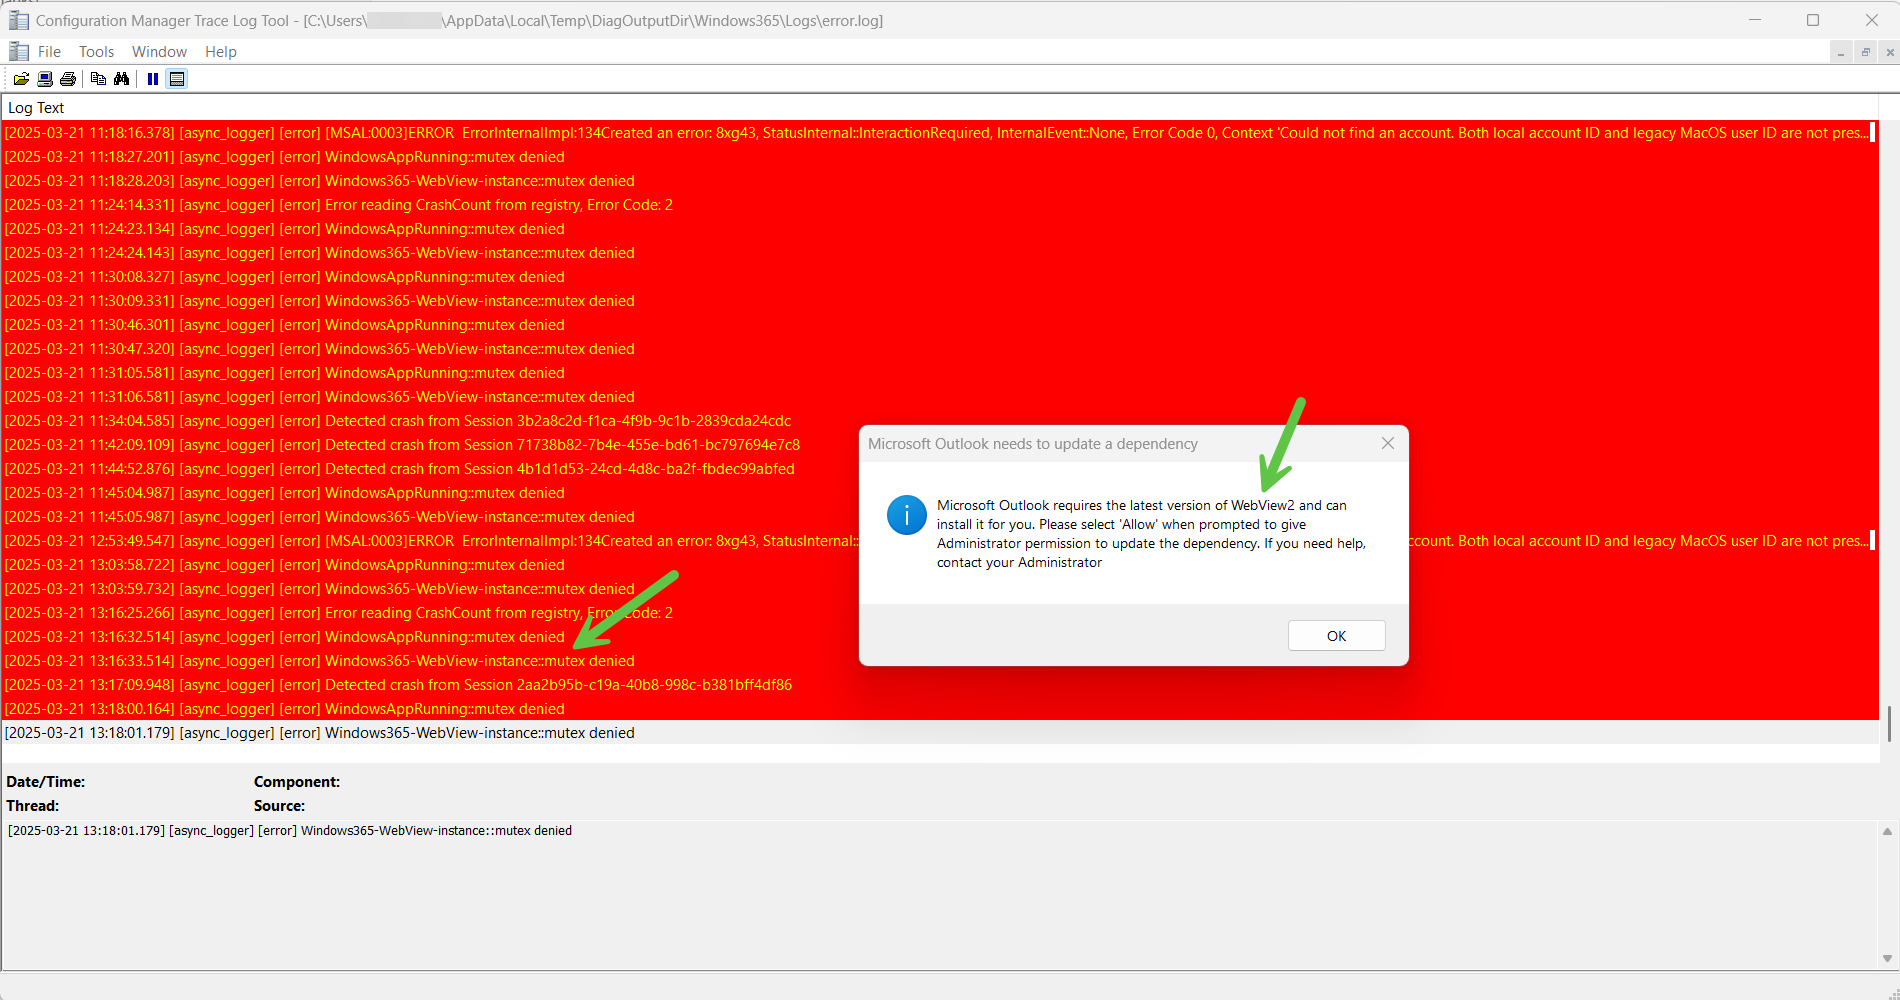Select the 11:24:14.331 CrashCount registry error row
The image size is (1900, 1000).
940,205
